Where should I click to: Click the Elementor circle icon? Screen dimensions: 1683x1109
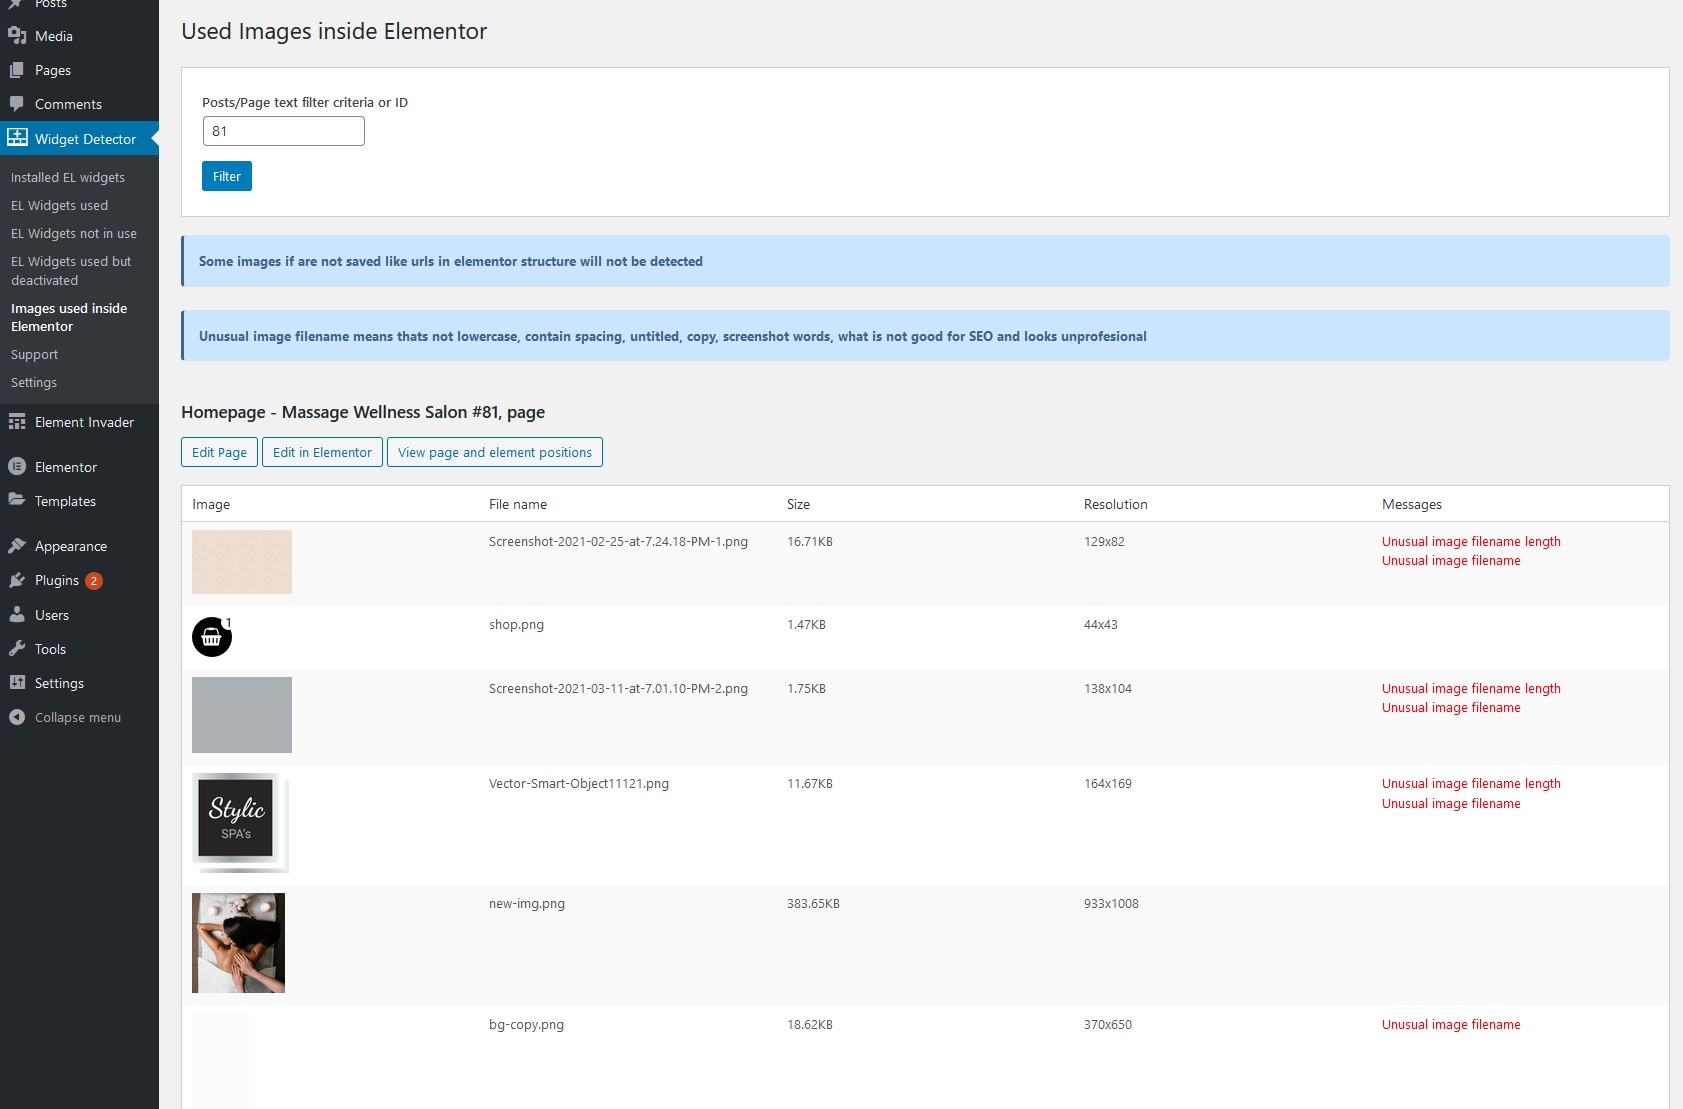coord(17,467)
